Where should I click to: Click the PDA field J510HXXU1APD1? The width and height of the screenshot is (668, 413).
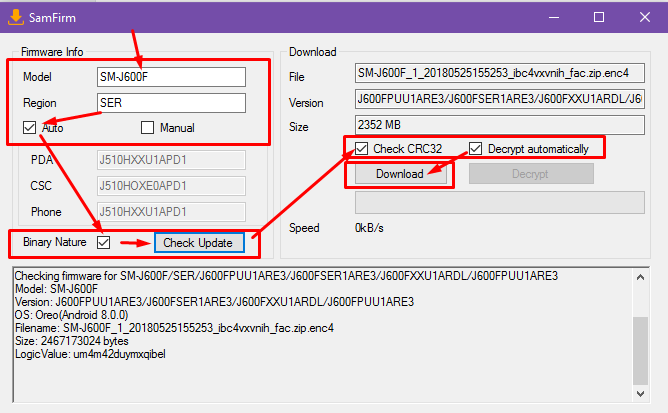click(x=171, y=160)
